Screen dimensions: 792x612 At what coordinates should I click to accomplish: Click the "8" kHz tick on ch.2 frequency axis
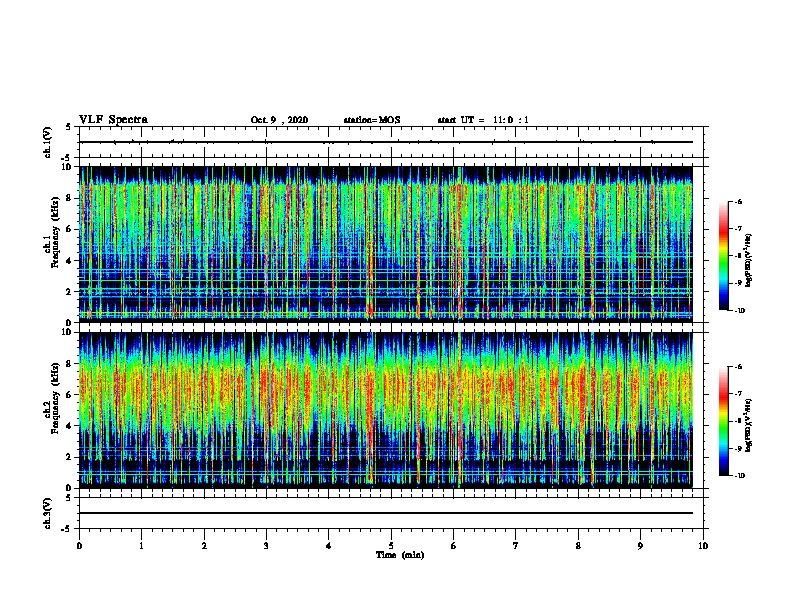click(70, 364)
